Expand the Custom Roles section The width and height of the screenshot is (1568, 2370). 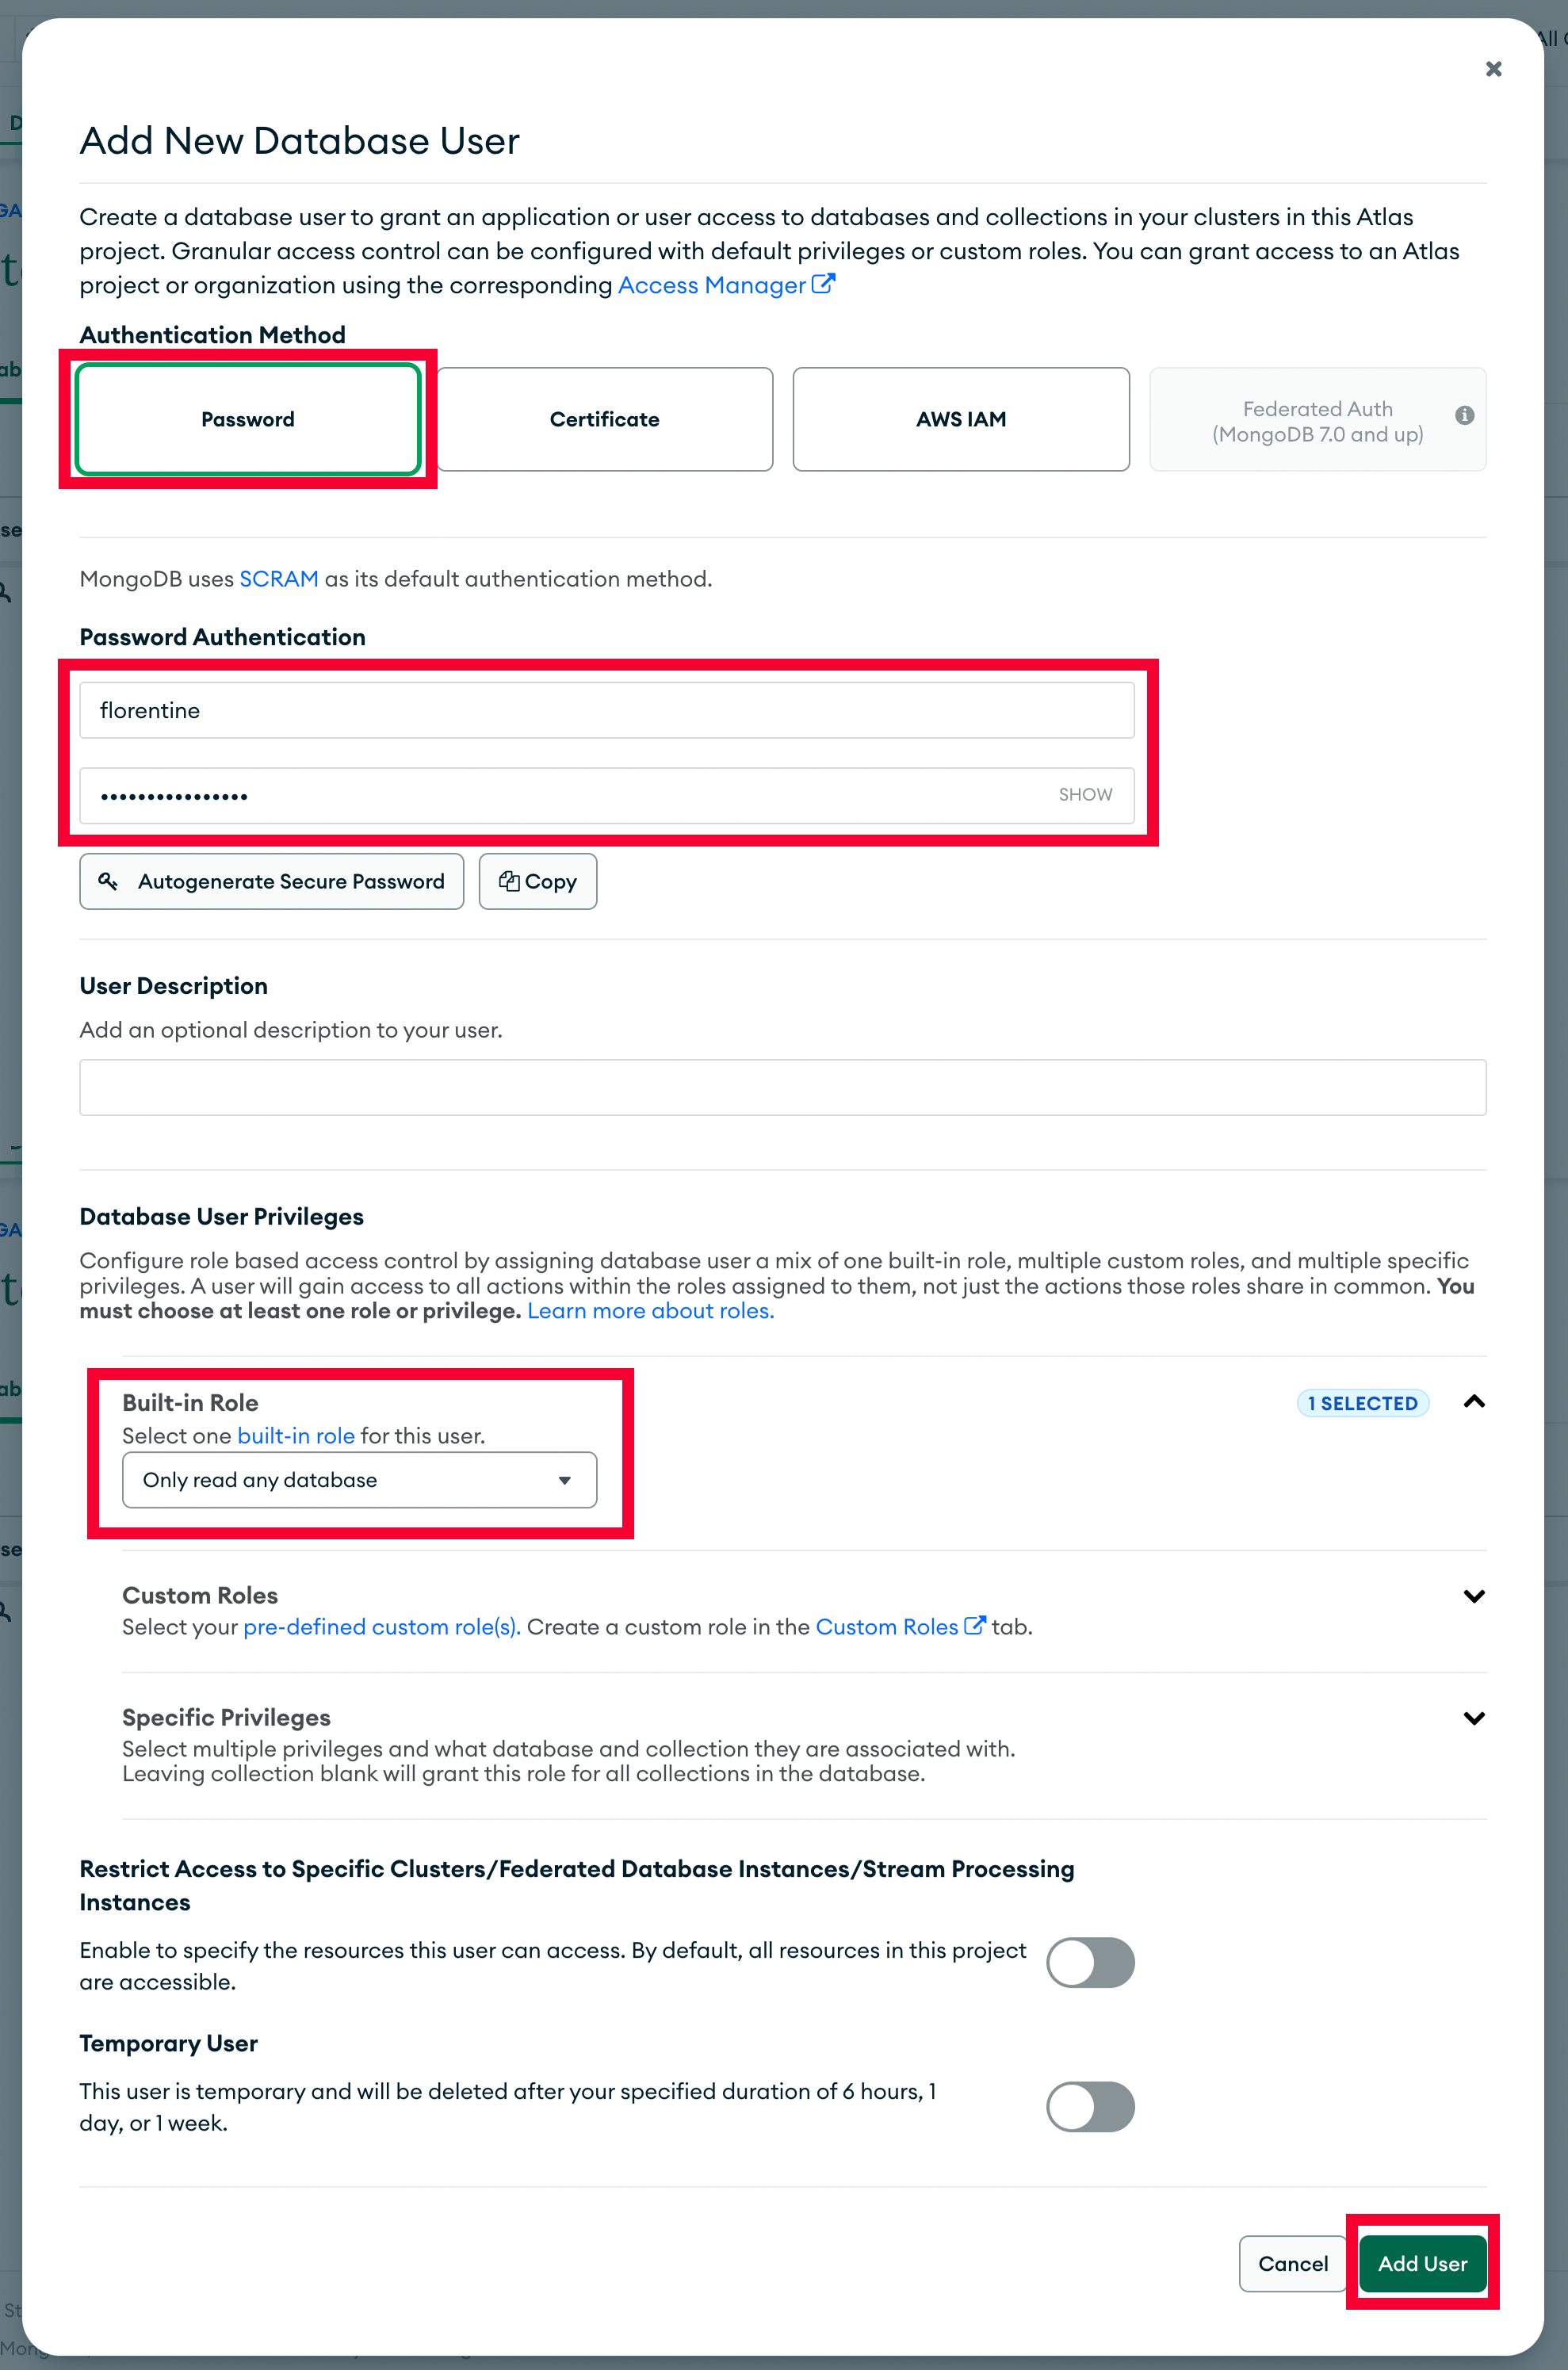1473,1596
